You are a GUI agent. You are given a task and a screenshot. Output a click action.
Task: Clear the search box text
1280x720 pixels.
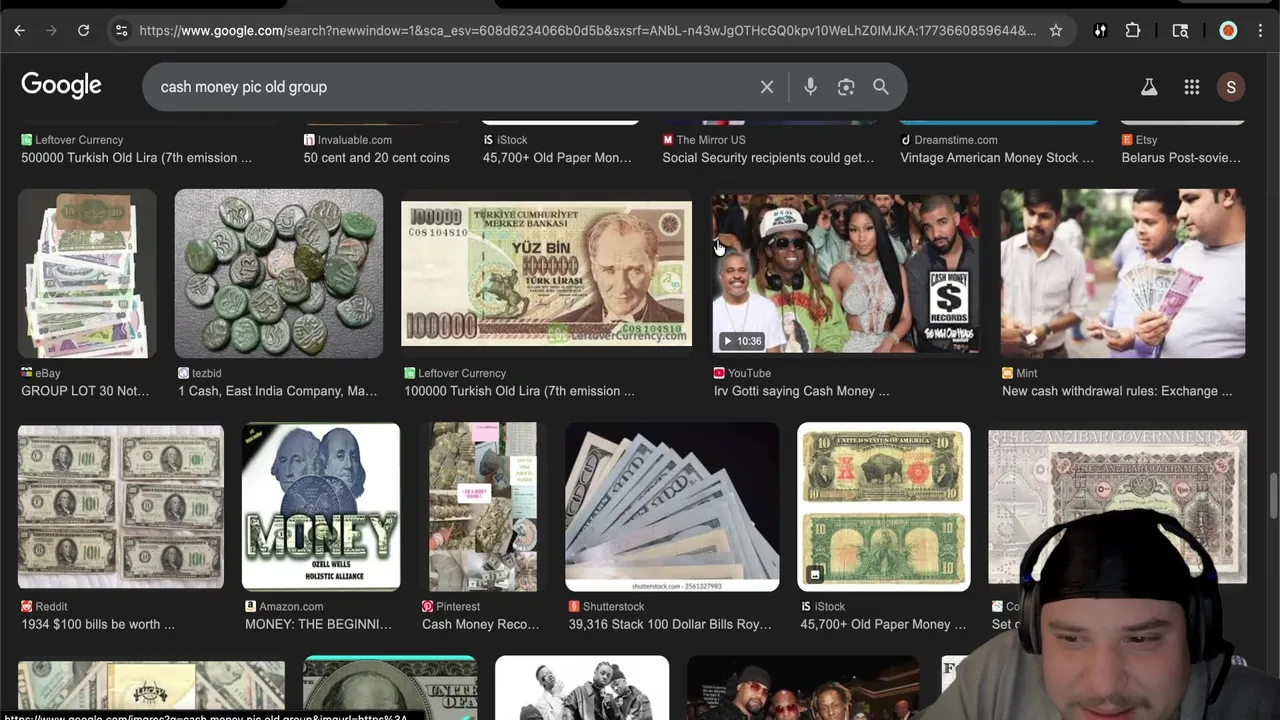767,87
